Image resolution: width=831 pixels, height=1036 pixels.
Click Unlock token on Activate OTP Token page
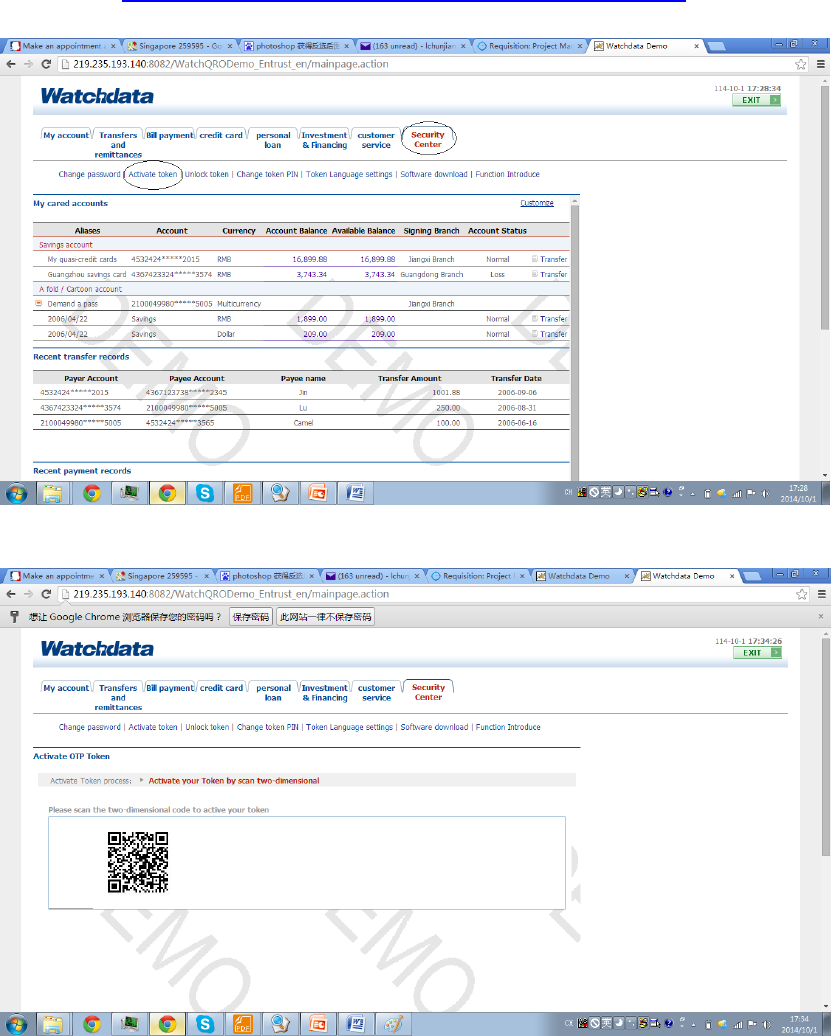(x=207, y=727)
